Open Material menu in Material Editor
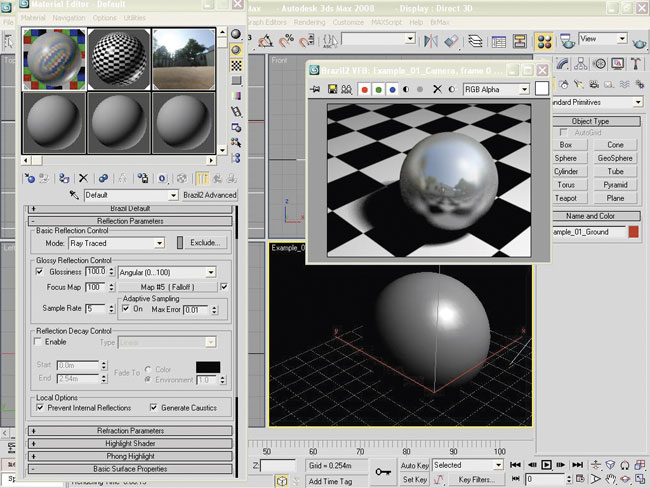 click(33, 18)
